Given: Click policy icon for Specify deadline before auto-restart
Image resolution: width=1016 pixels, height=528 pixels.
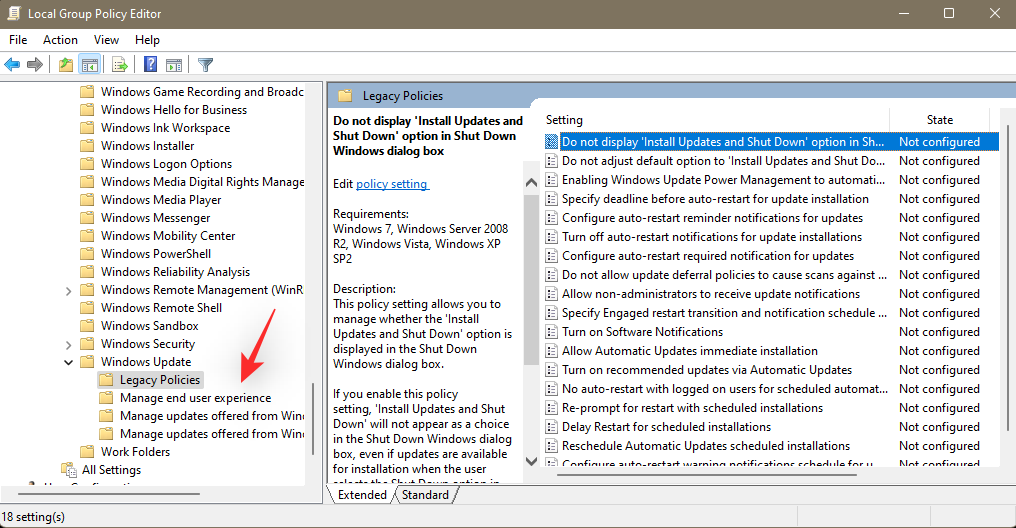Looking at the screenshot, I should point(551,199).
